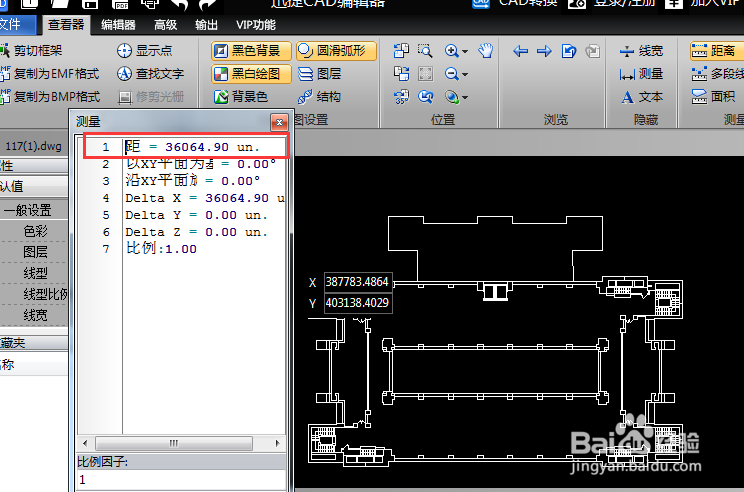This screenshot has width=744, height=492.
Task: Open the zoom in dropdown arrow
Action: pos(465,51)
